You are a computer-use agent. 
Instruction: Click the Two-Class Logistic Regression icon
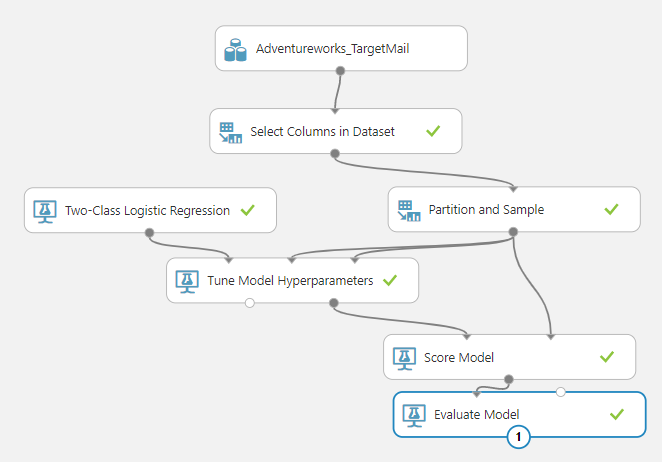[x=45, y=211]
